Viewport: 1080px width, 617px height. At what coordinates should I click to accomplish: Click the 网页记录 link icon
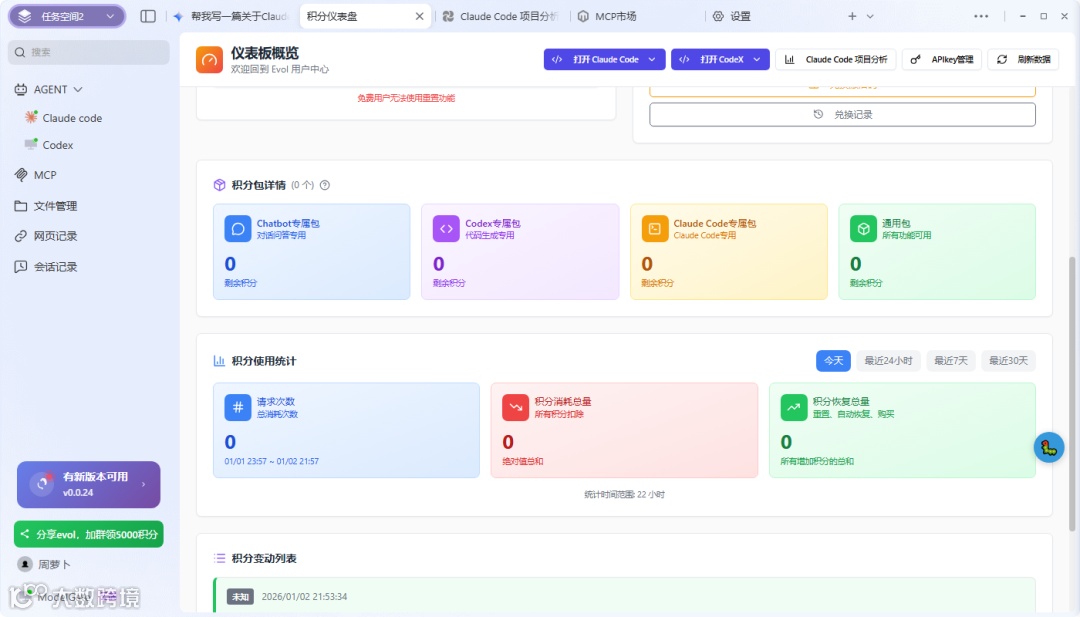point(21,236)
